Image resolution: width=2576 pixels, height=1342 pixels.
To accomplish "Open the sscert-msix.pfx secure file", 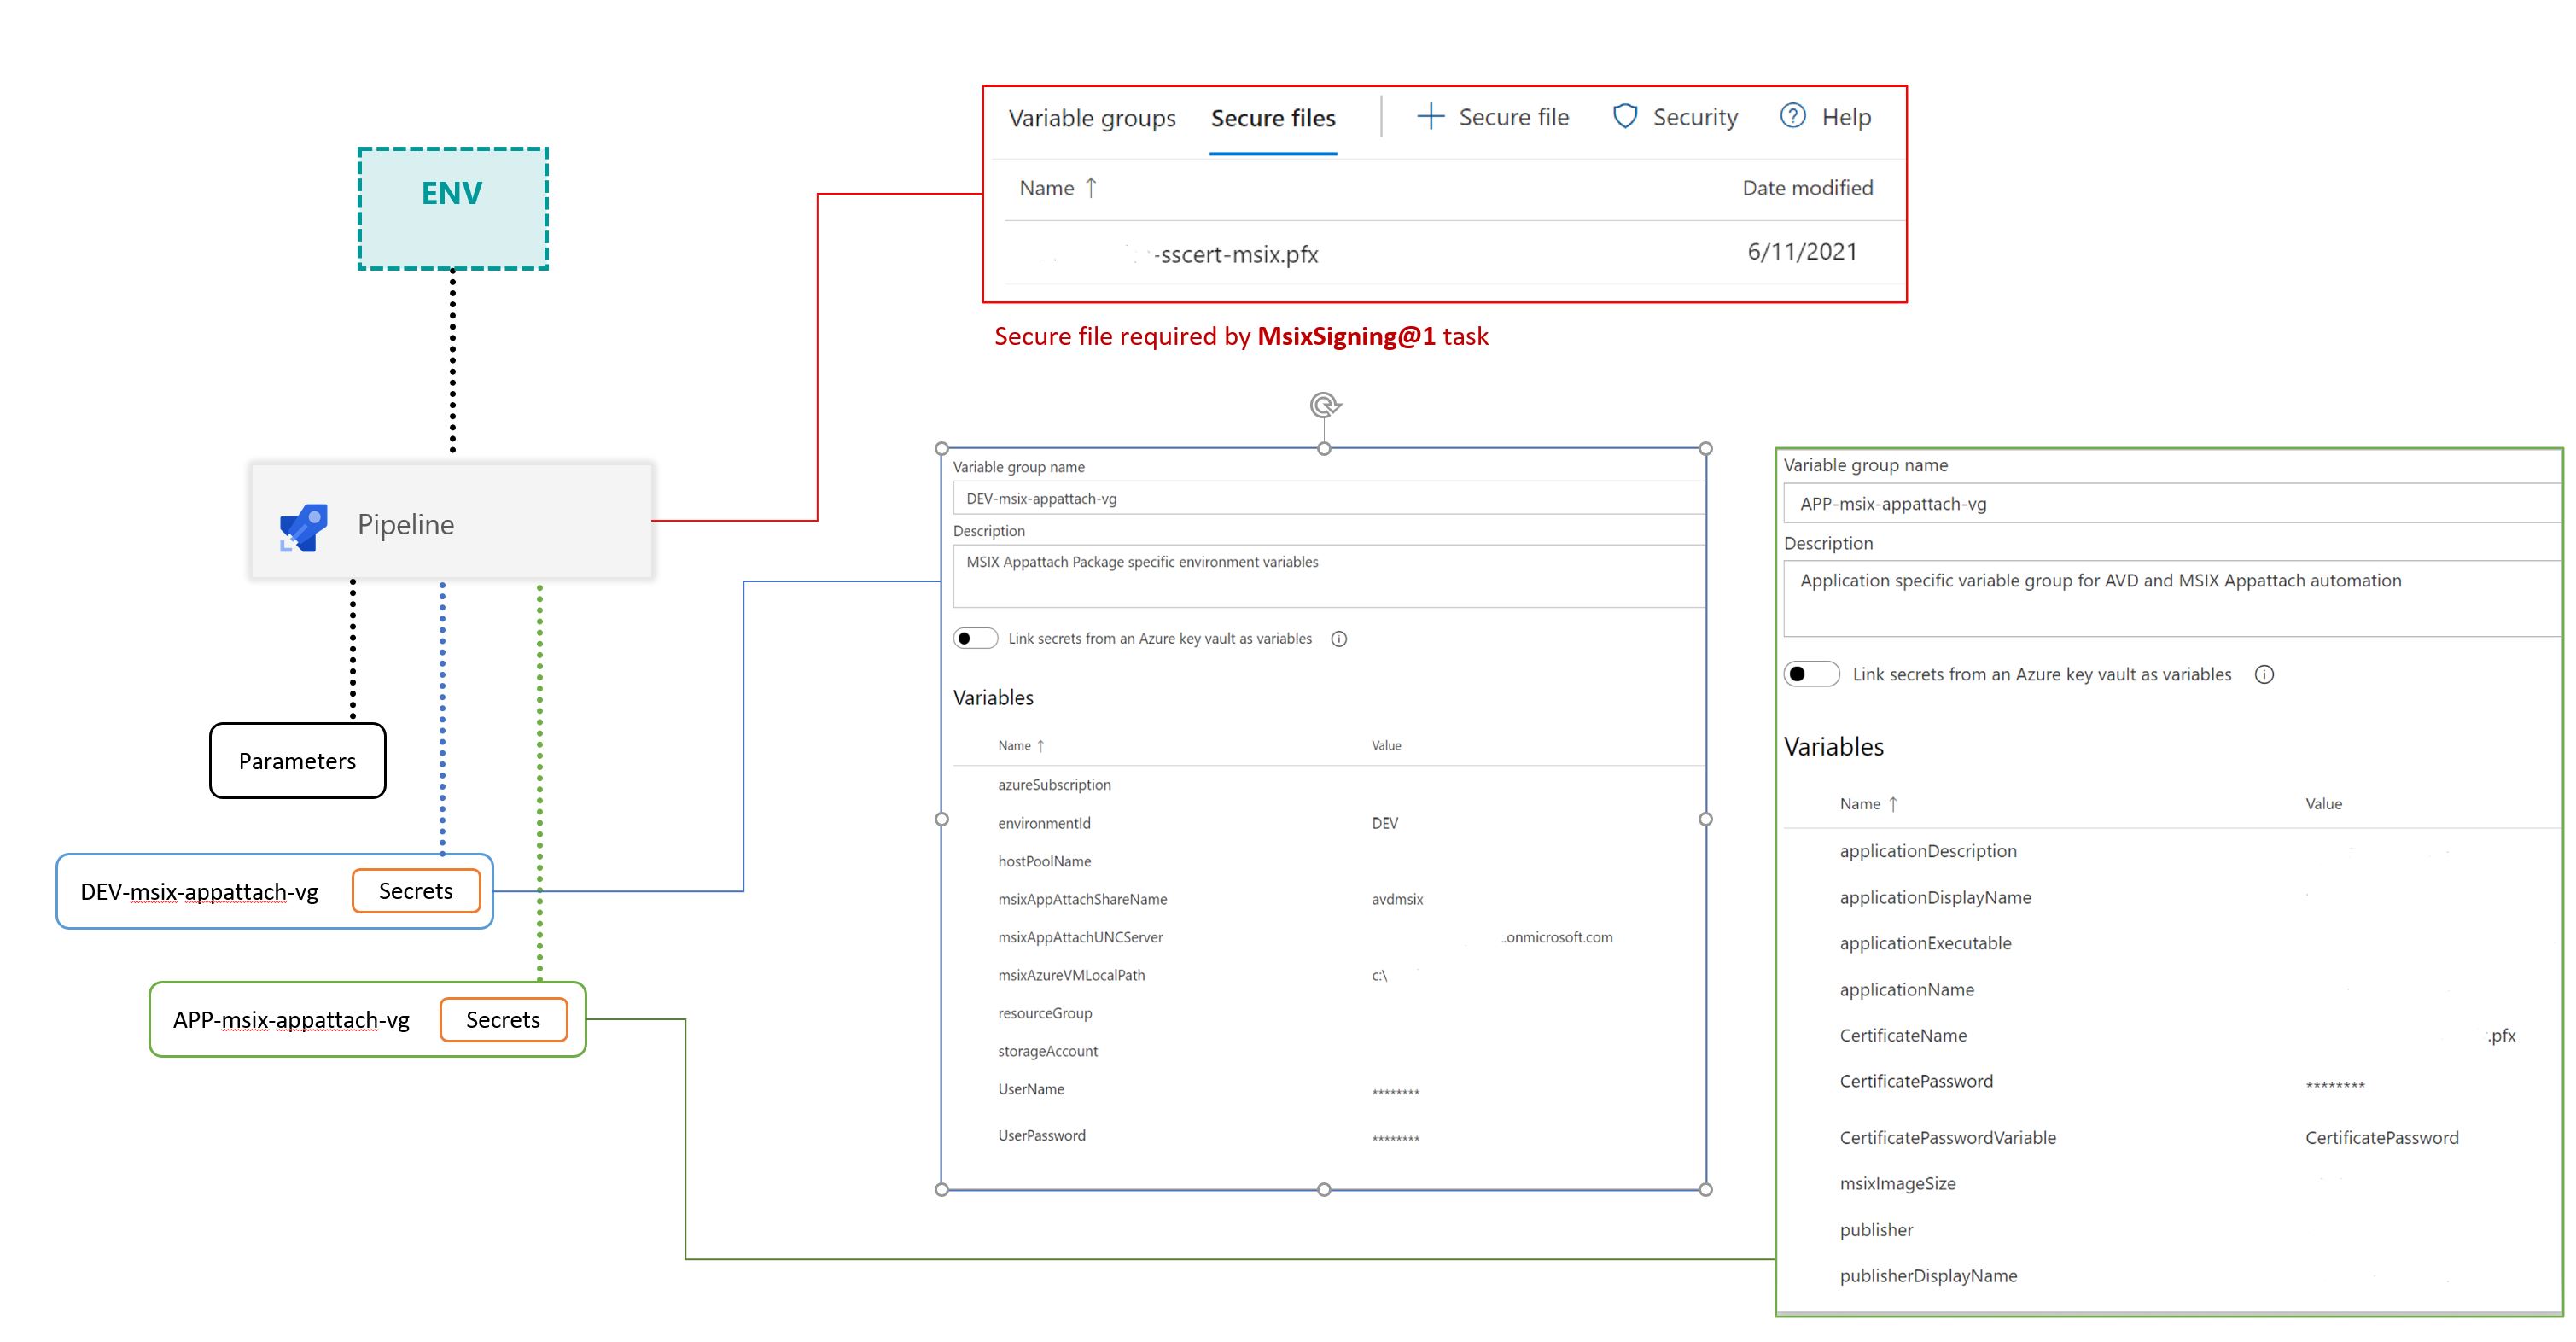I will coord(1236,255).
